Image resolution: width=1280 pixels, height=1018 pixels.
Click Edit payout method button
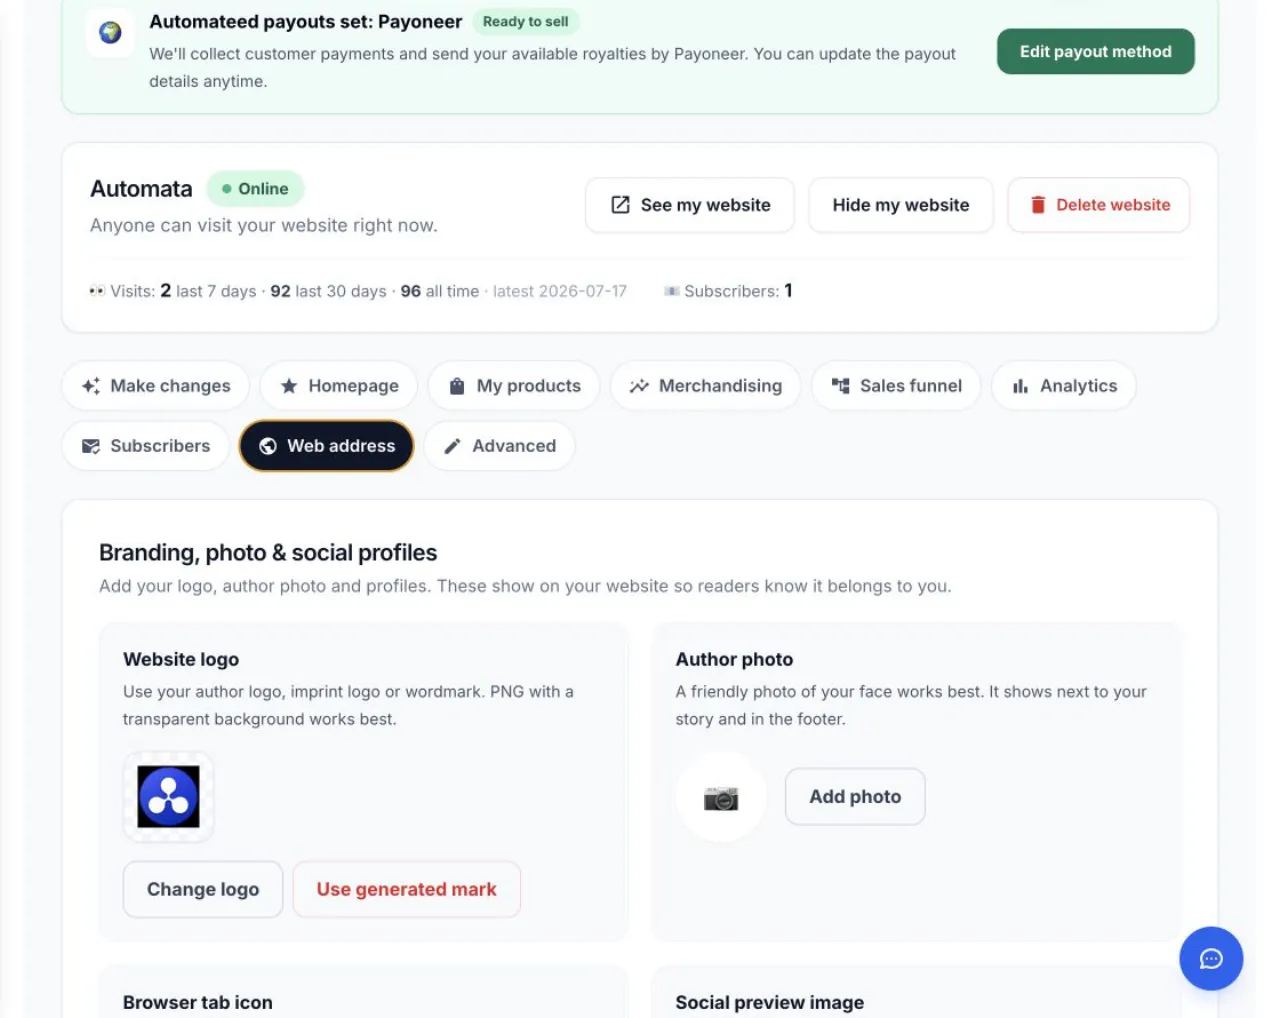[1096, 52]
